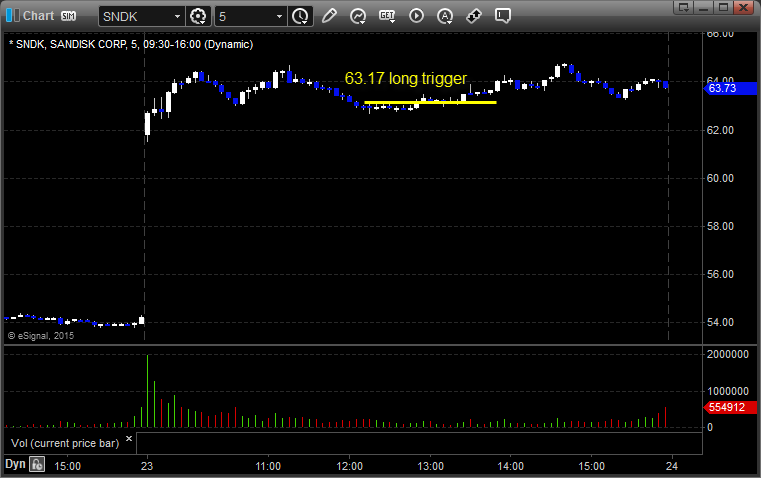Click the SNDK, SANDISK CORP chart title
This screenshot has height=478, width=761.
tap(131, 44)
